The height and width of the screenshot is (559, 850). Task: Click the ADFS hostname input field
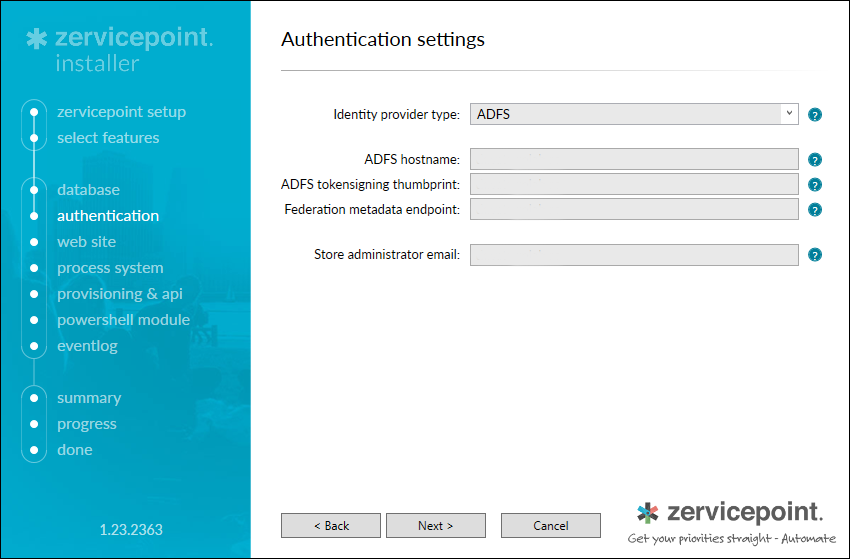click(x=634, y=159)
